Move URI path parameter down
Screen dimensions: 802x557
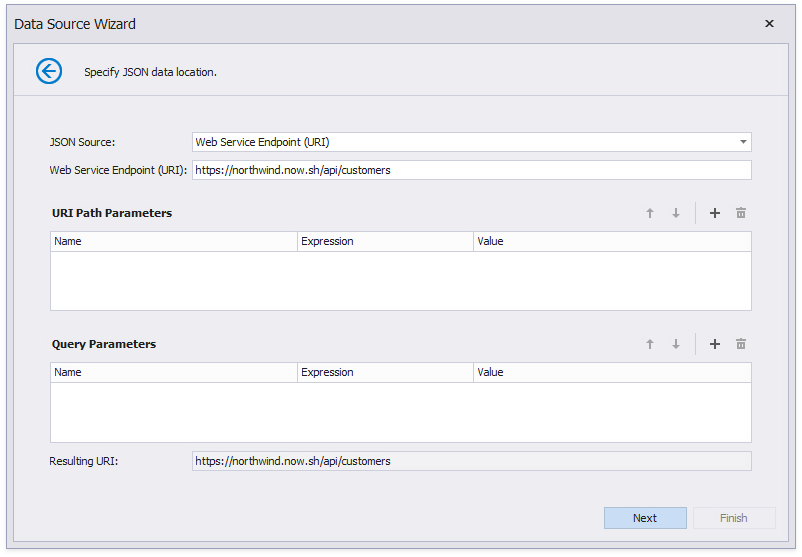[x=676, y=213]
